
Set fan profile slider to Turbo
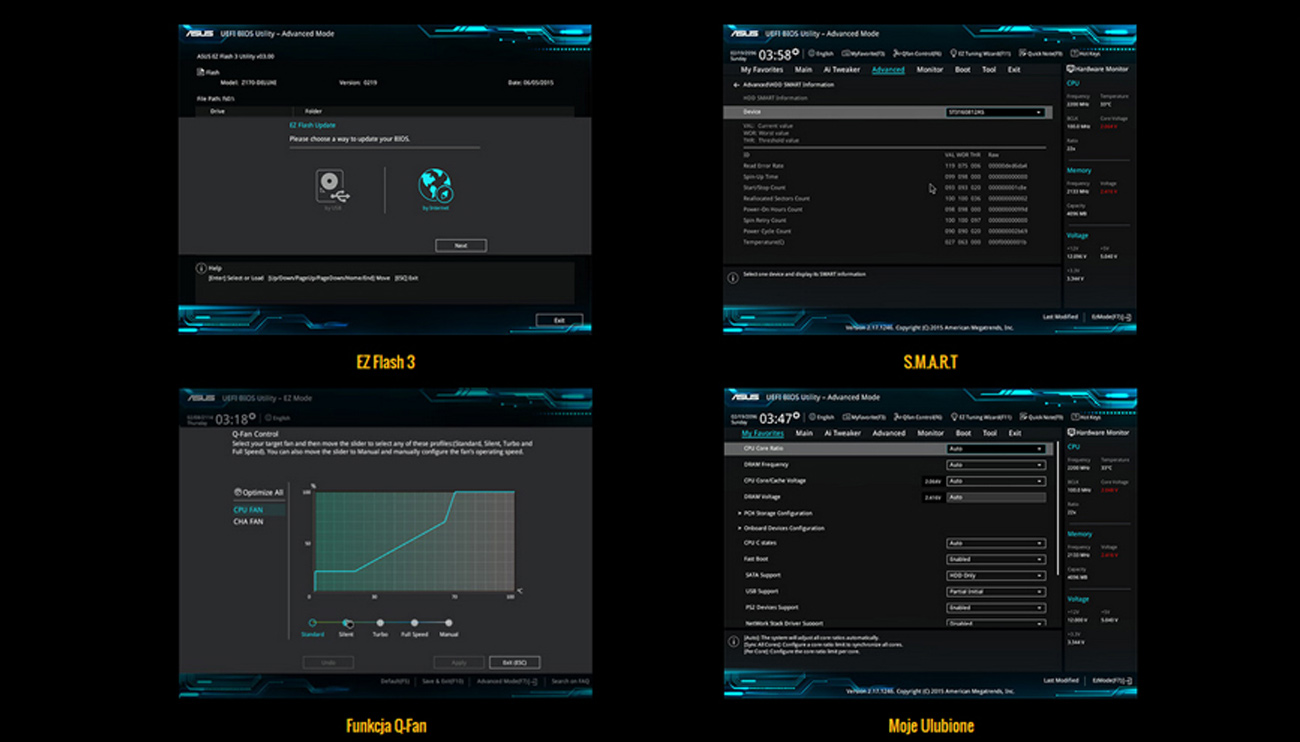click(380, 623)
